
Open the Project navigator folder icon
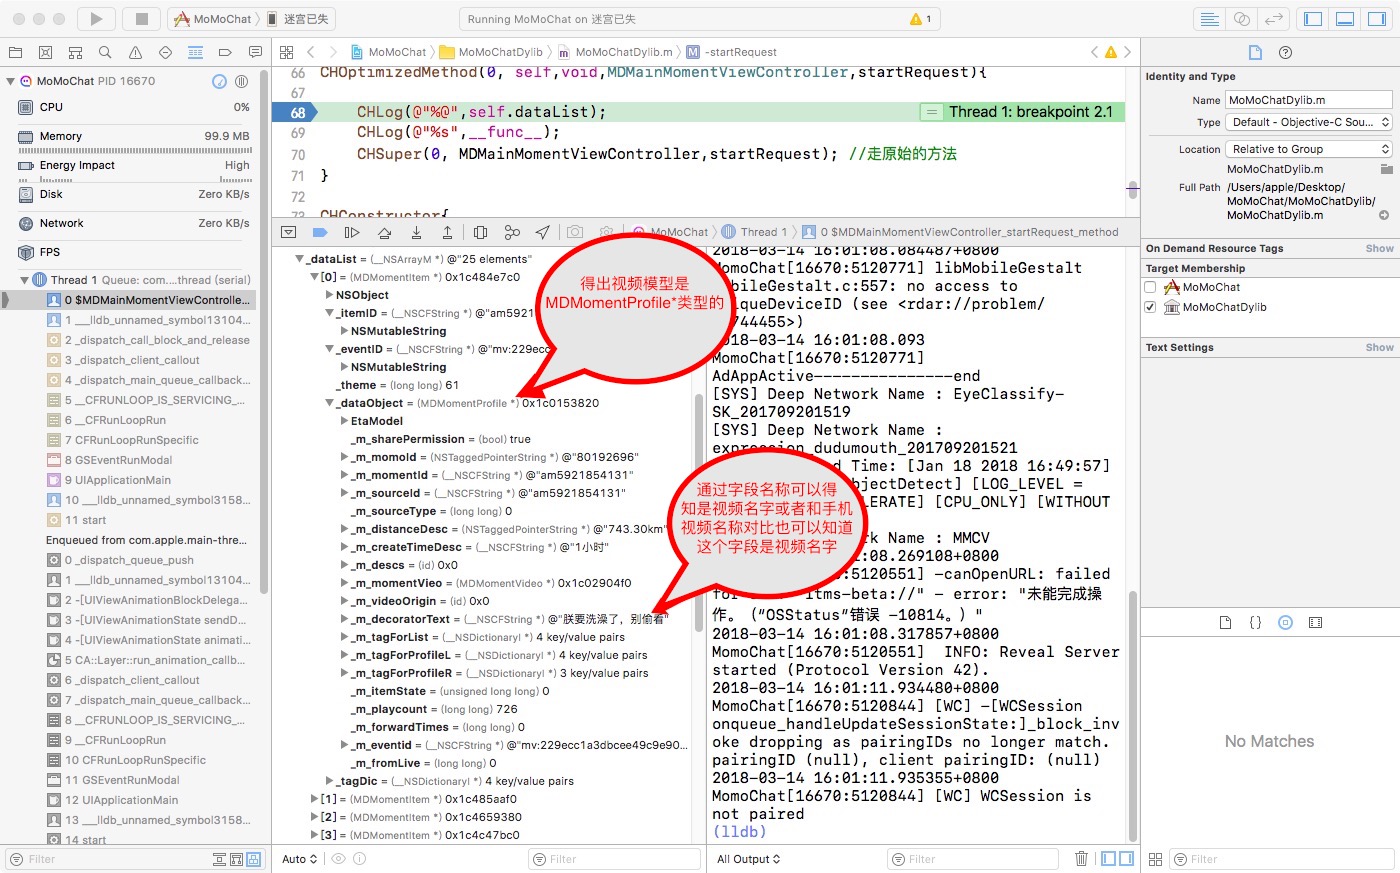coord(15,52)
